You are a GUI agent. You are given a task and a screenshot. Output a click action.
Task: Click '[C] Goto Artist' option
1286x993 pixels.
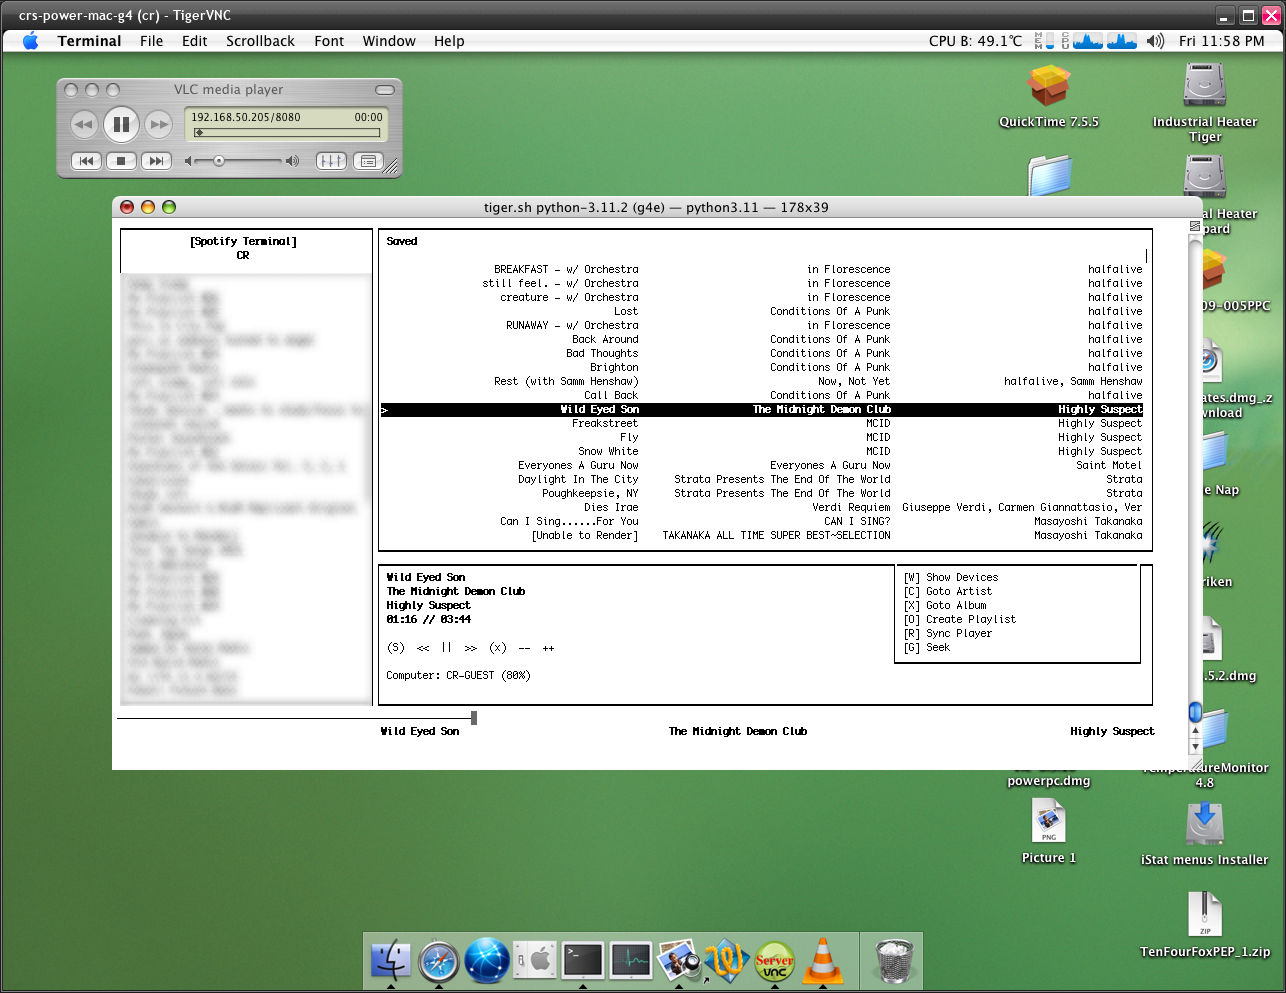tap(948, 591)
